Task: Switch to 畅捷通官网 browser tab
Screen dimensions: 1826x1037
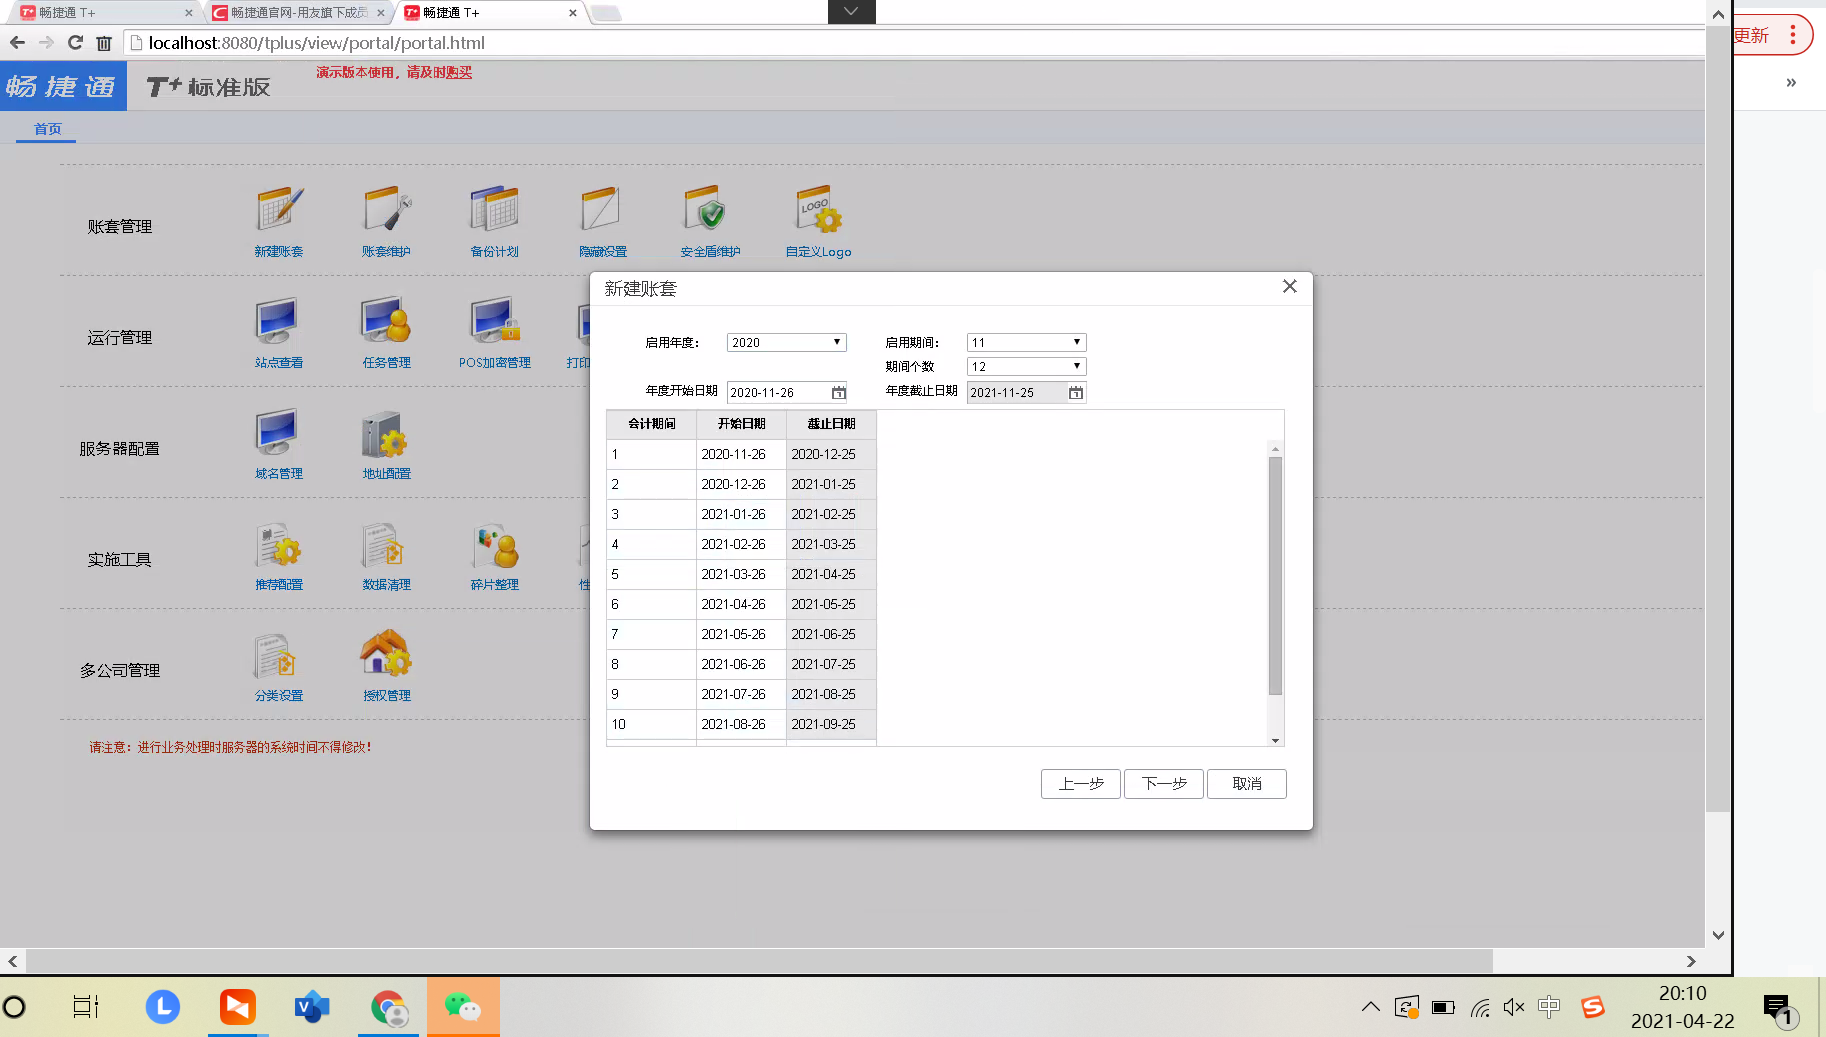Action: coord(298,13)
